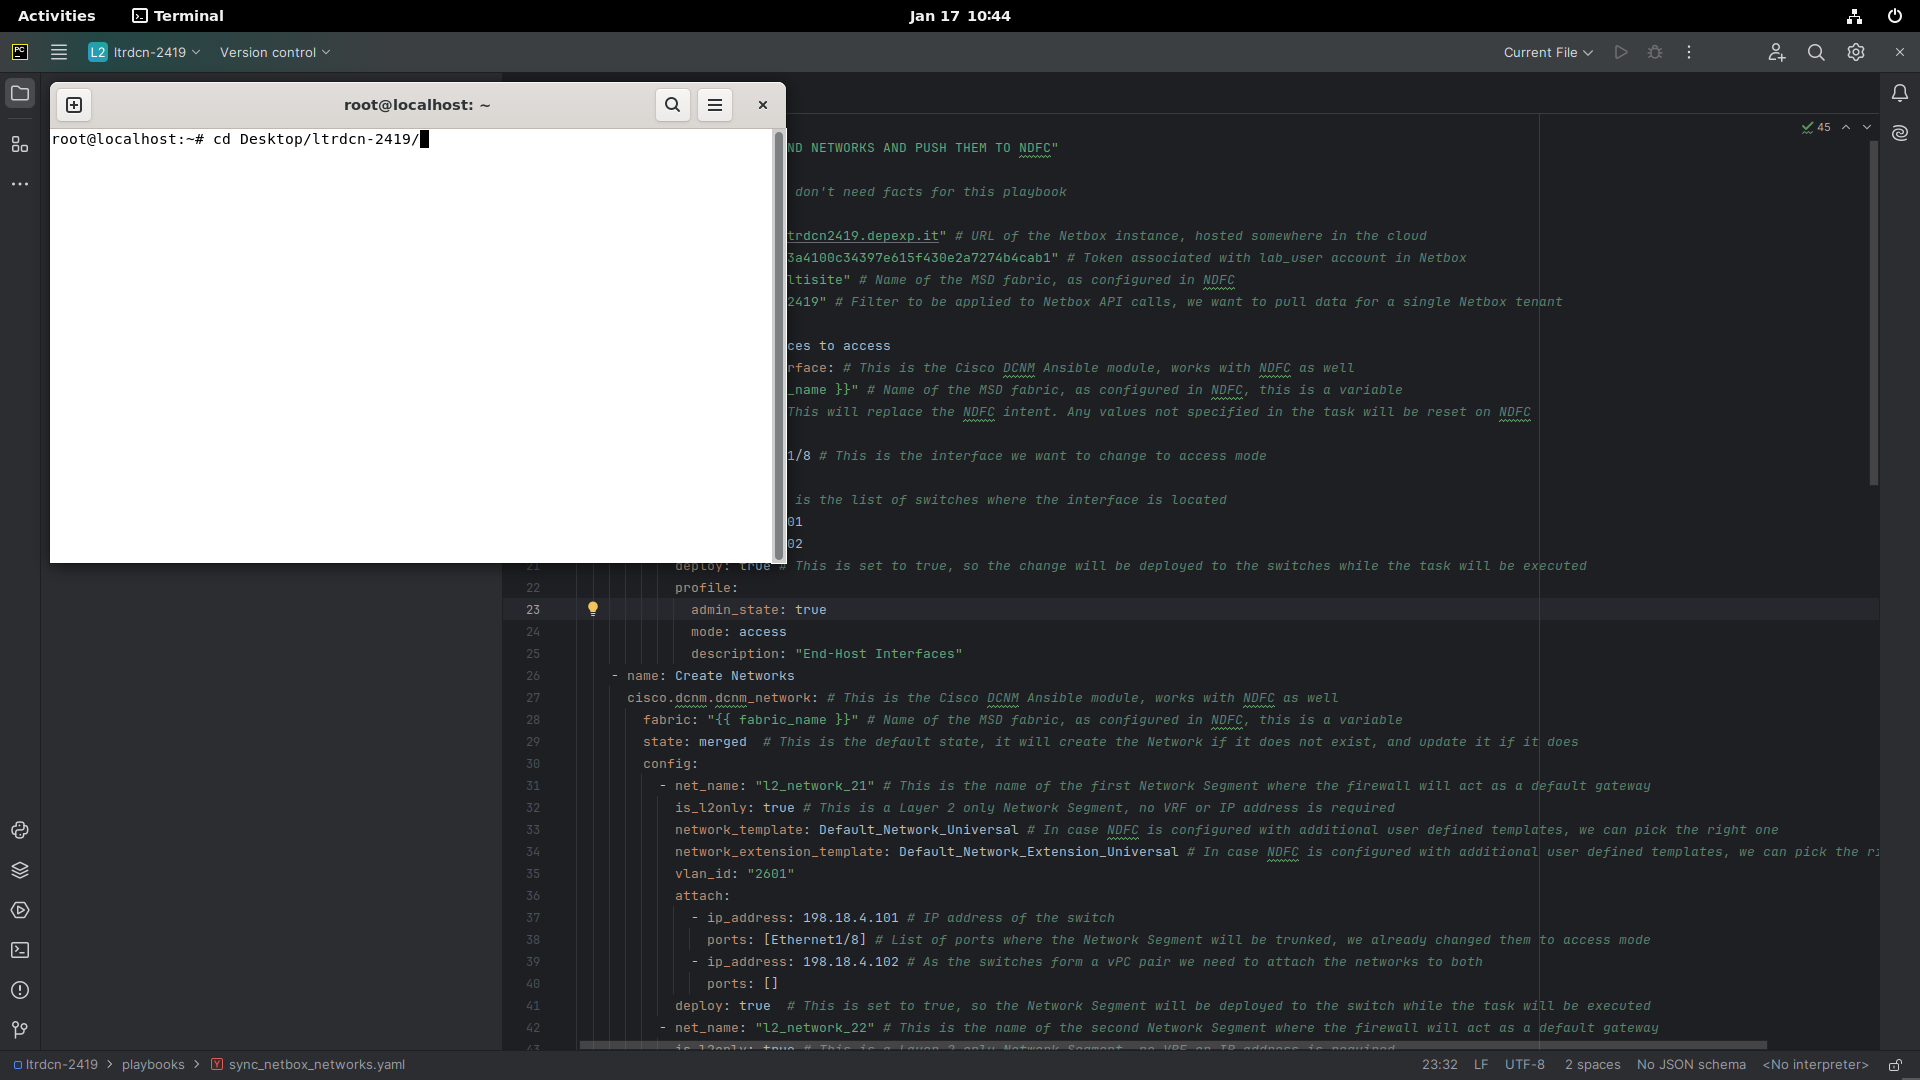Expand the Version control dropdown

(x=275, y=52)
